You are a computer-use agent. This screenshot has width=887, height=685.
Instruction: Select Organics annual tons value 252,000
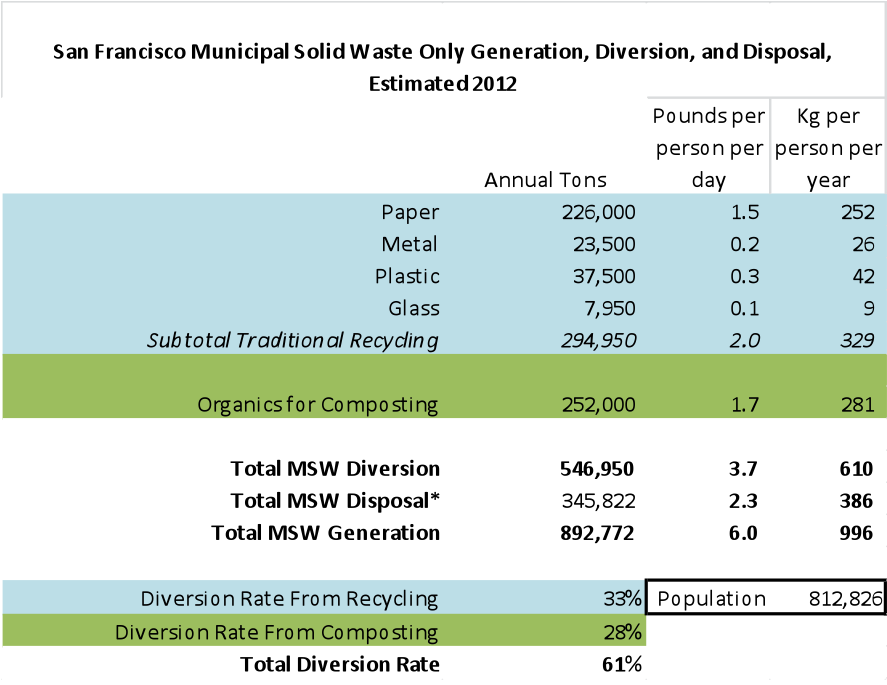[596, 405]
